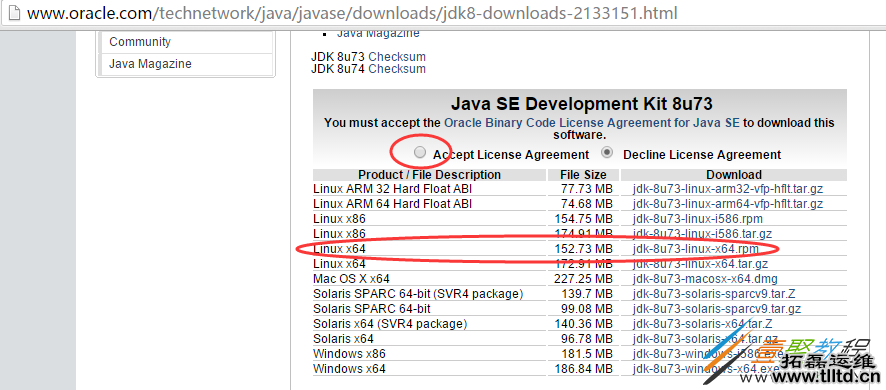This screenshot has width=886, height=390.
Task: Click the Product / File Description header
Action: (x=429, y=175)
